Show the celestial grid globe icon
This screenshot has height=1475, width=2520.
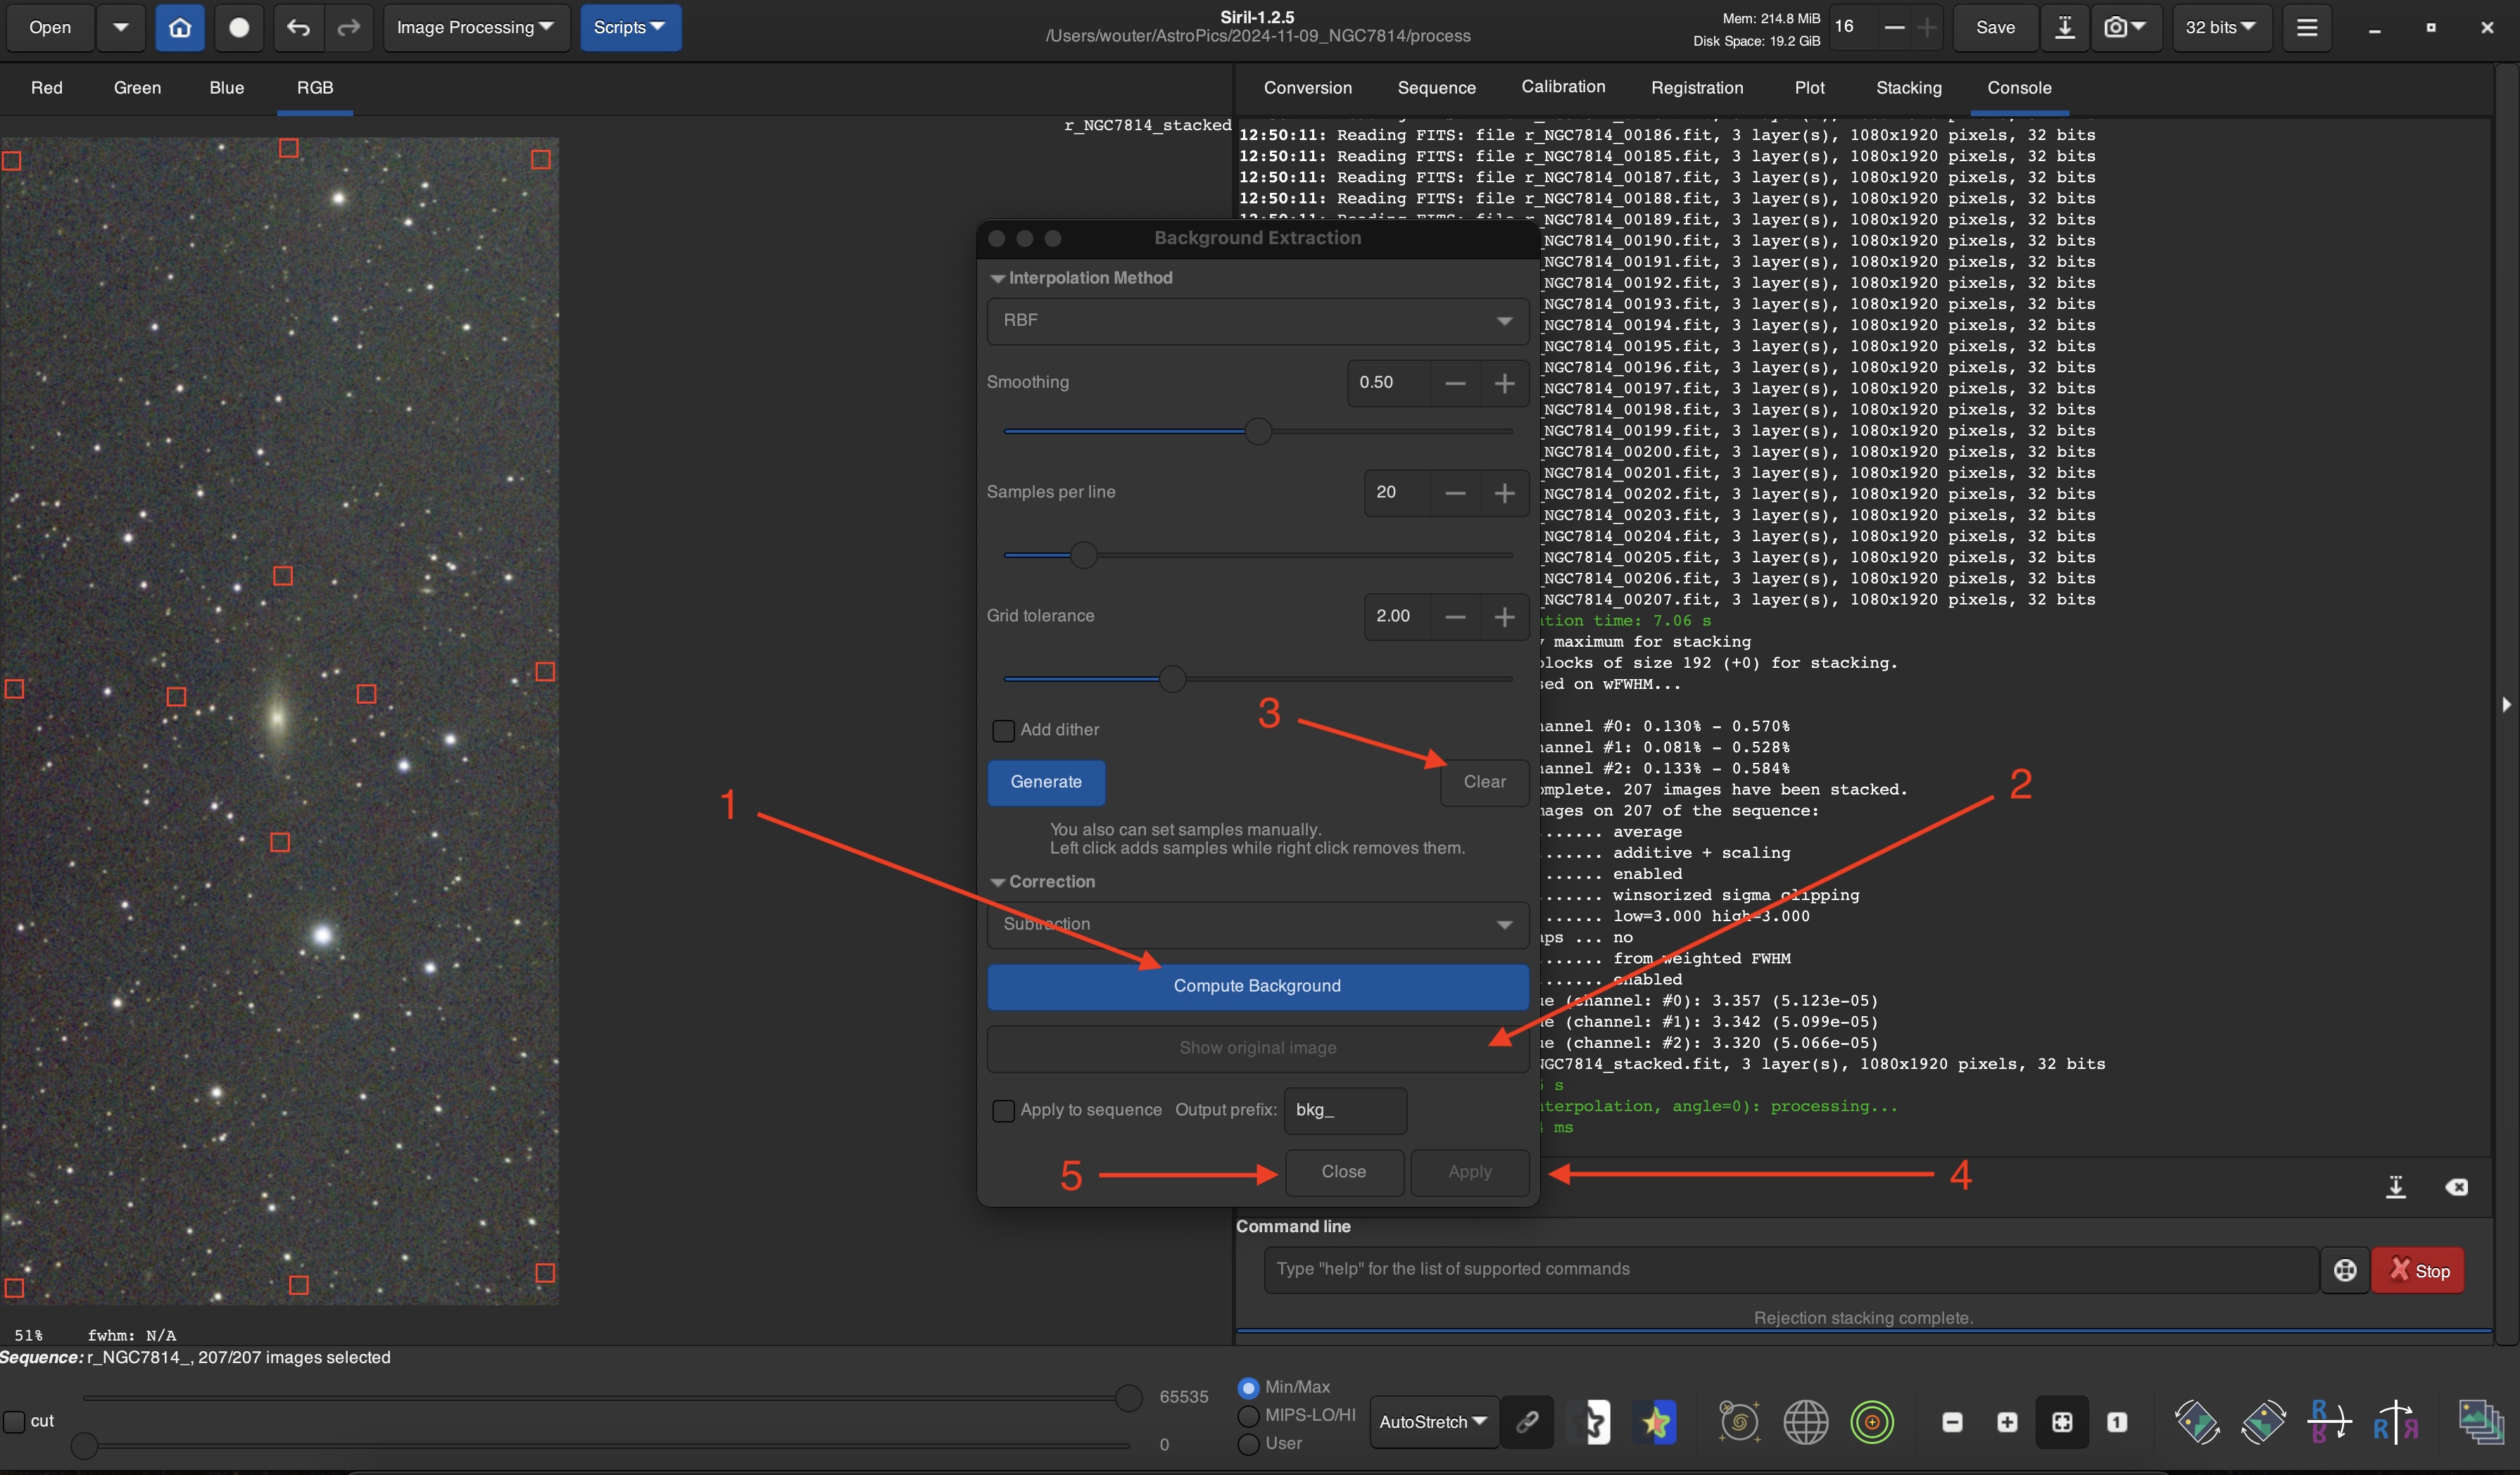point(1805,1421)
